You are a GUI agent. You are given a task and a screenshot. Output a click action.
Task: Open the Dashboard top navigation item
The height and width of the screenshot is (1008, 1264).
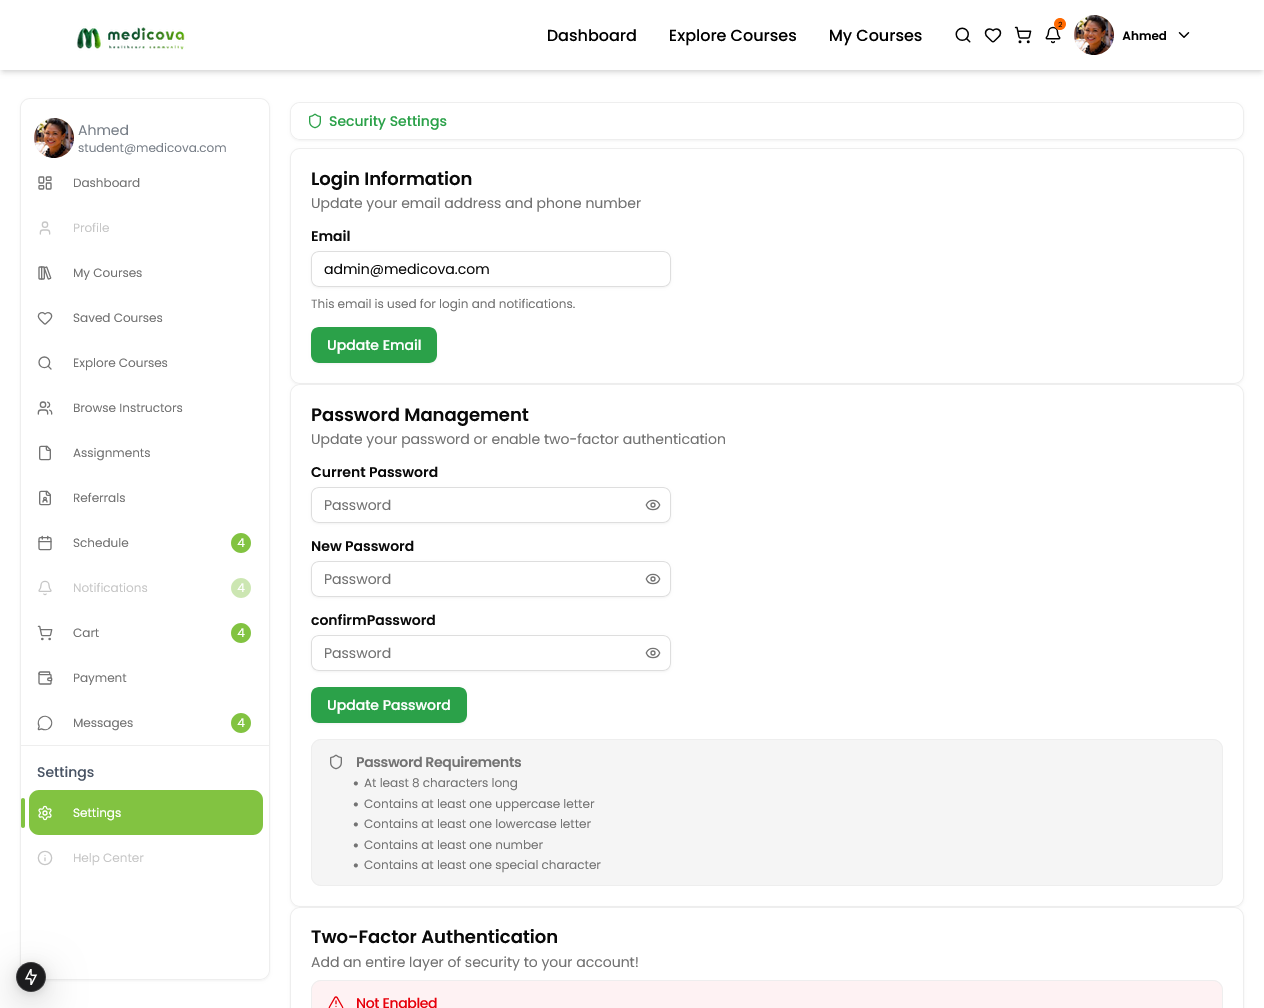pyautogui.click(x=592, y=35)
